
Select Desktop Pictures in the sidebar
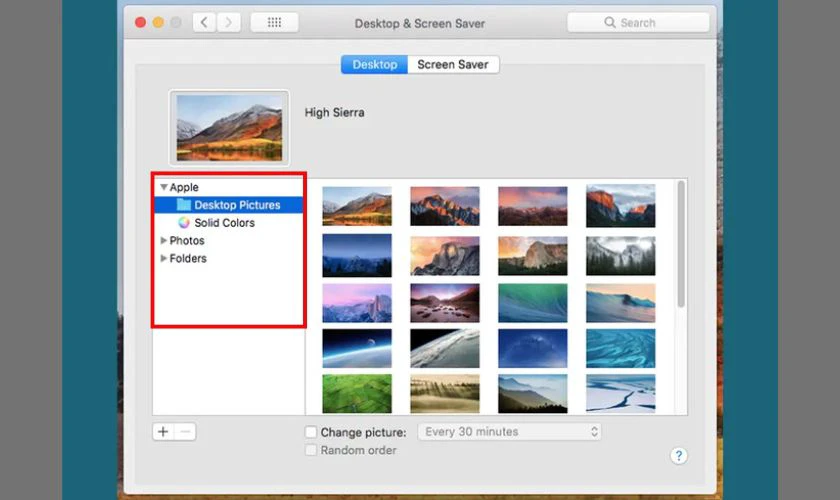tap(229, 205)
